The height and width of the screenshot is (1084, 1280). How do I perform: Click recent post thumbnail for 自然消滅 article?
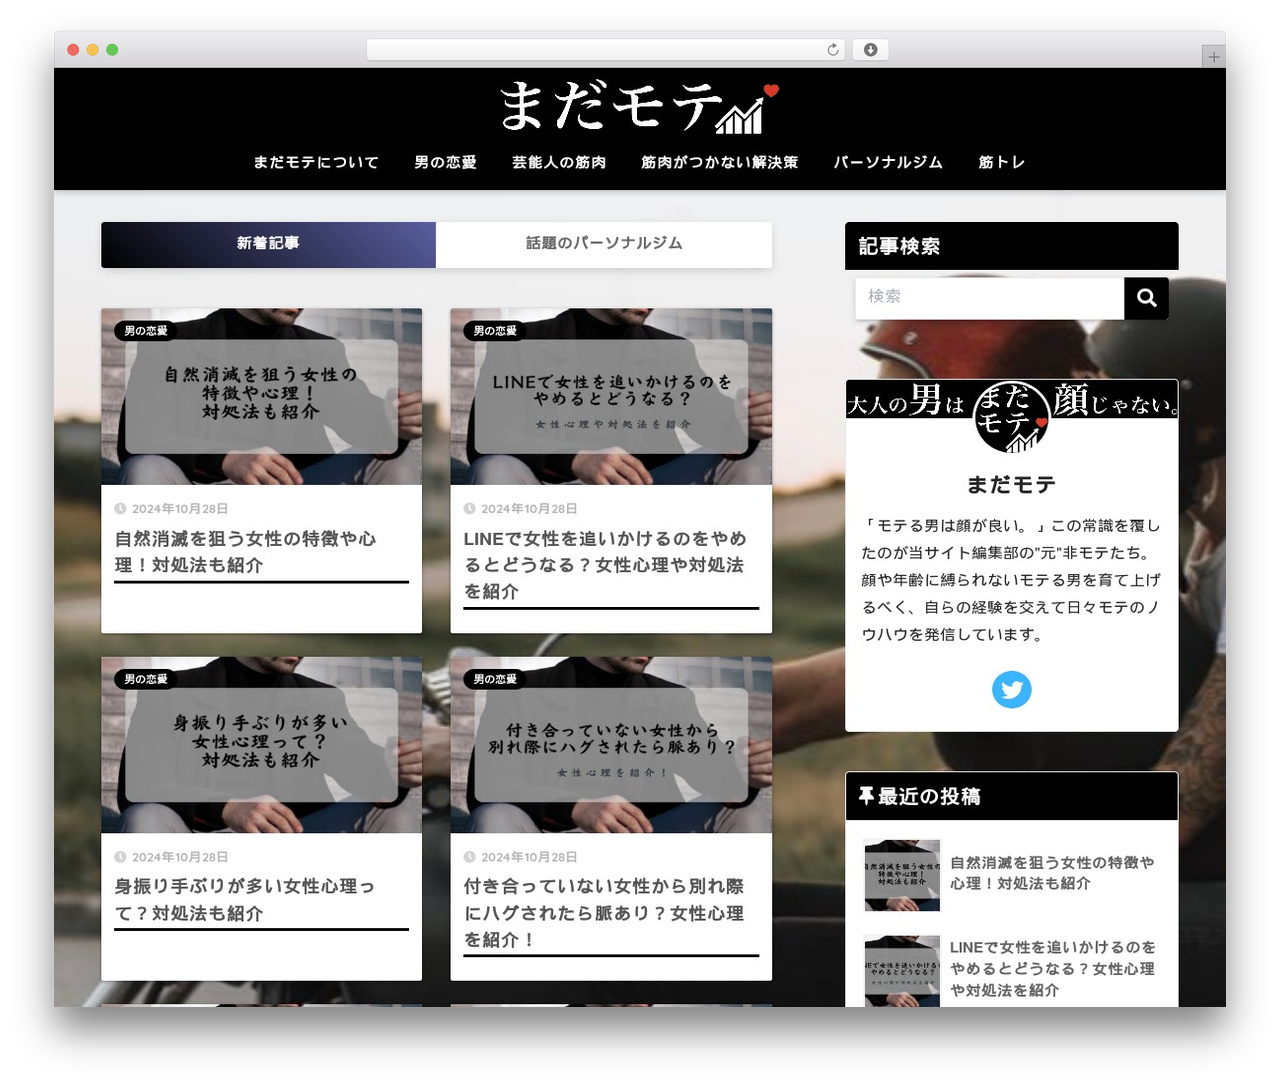[902, 876]
